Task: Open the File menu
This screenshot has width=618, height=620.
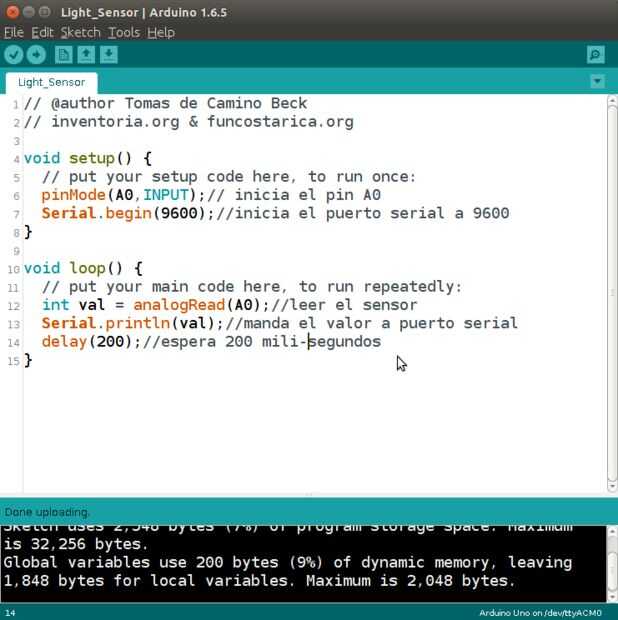Action: tap(14, 32)
